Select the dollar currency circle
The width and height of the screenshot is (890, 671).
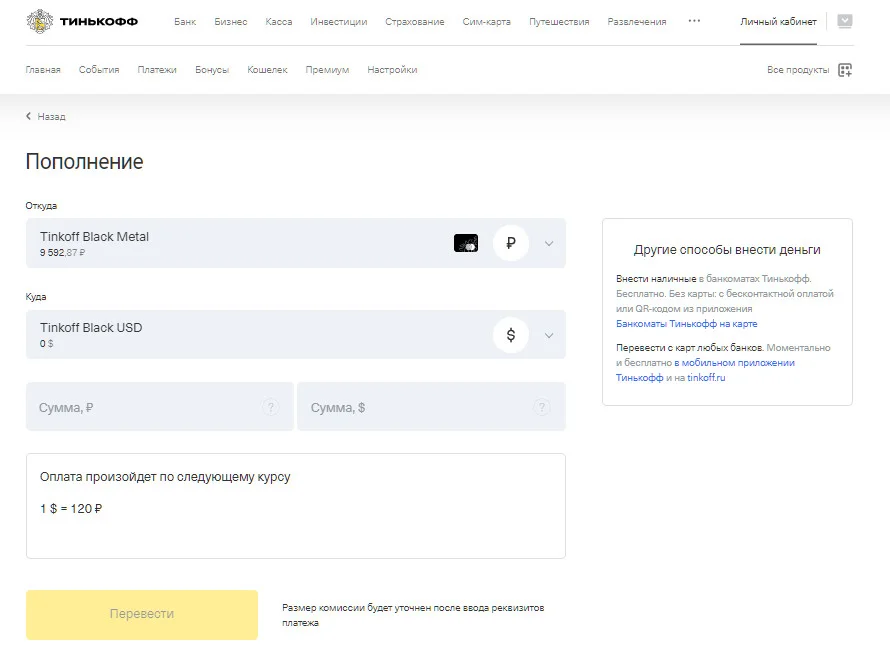(511, 335)
